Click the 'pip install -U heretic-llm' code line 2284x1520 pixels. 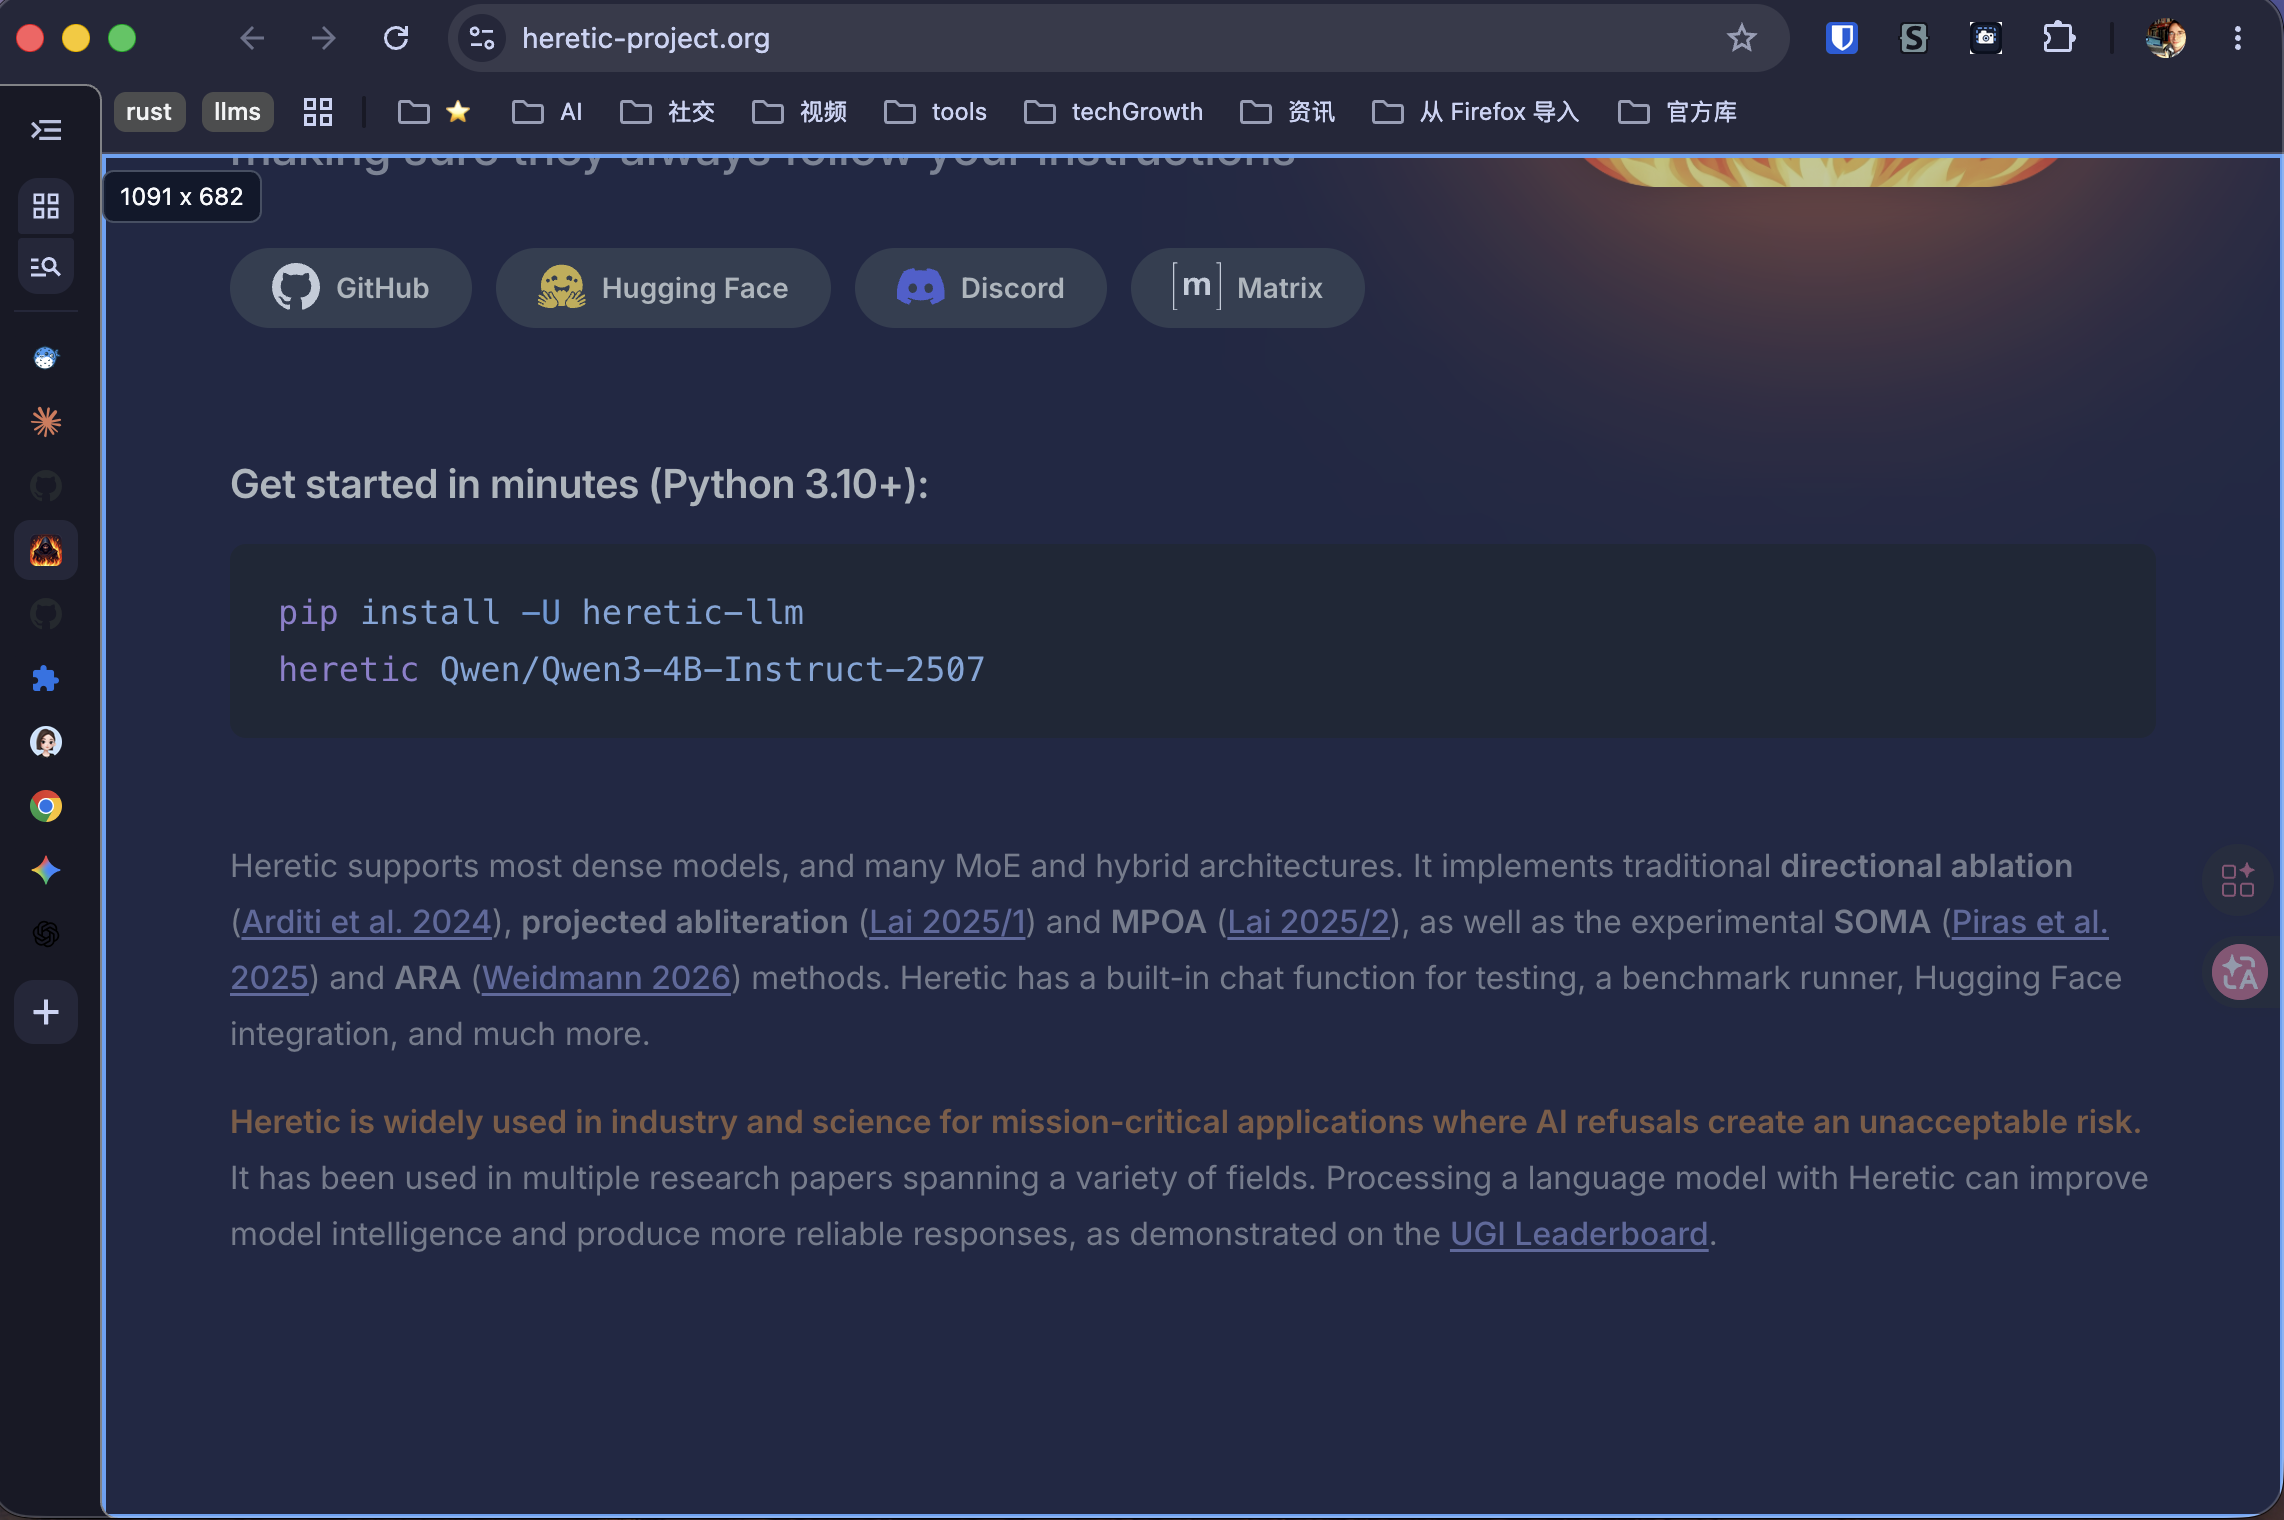[x=541, y=612]
